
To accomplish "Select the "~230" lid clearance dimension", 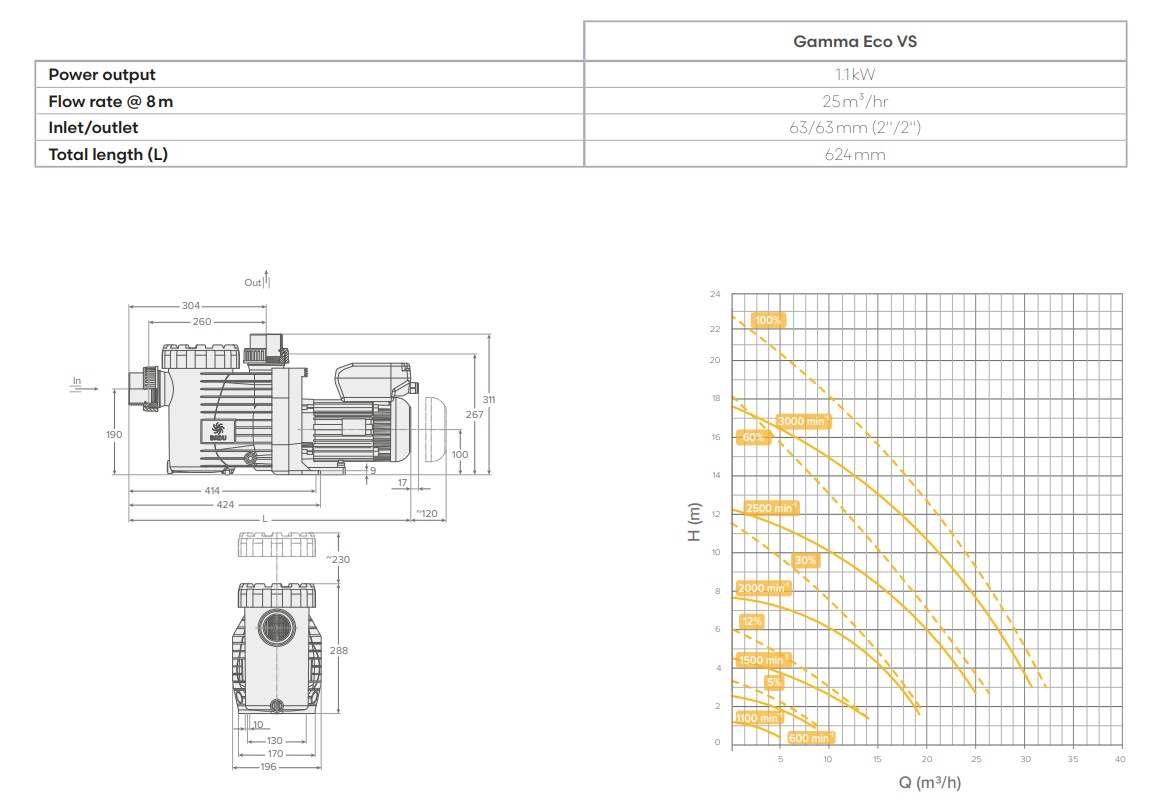I will (338, 560).
